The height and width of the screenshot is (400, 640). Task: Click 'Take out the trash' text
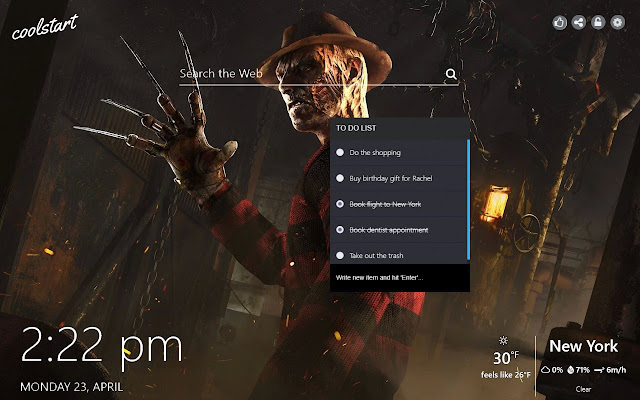click(x=376, y=256)
